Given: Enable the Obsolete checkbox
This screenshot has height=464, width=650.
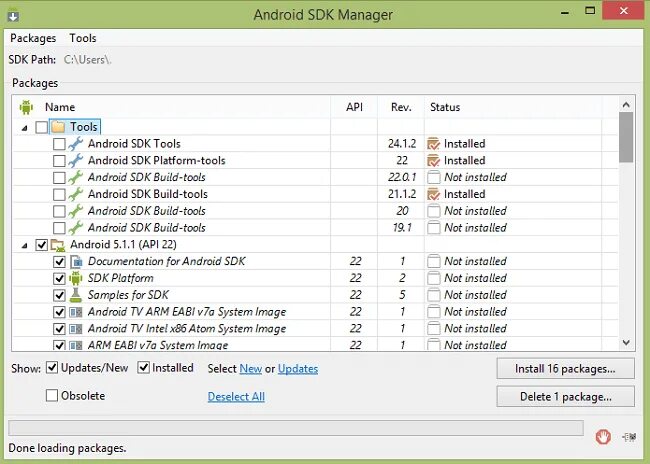Looking at the screenshot, I should point(52,396).
